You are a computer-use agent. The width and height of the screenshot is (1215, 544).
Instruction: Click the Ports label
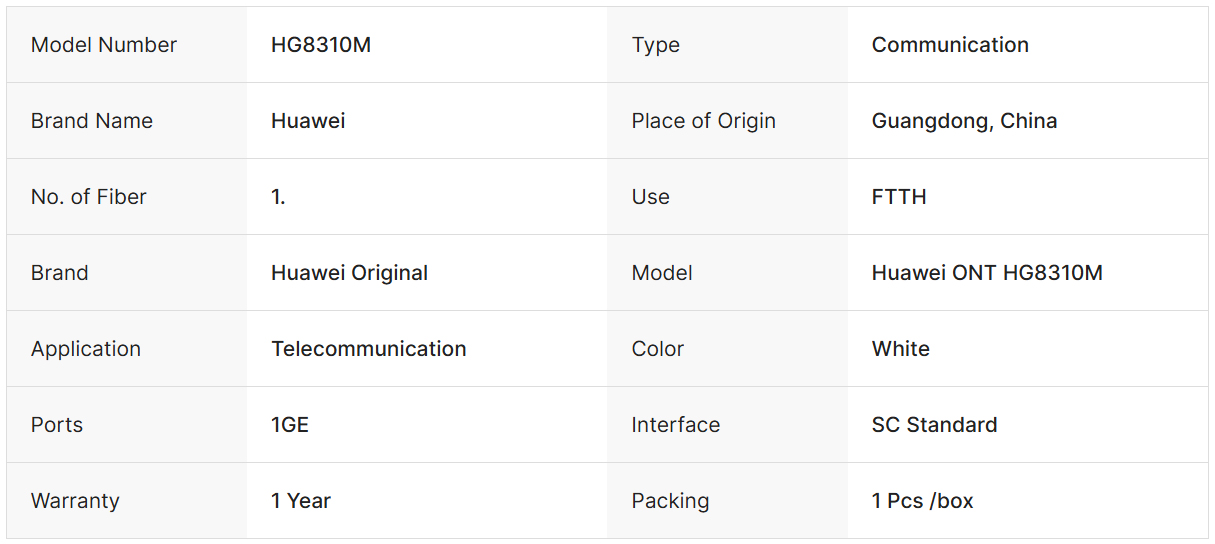57,425
